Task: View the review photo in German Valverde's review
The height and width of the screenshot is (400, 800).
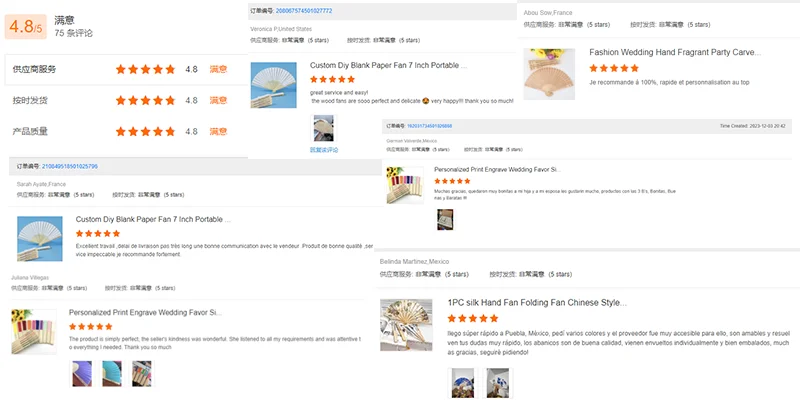Action: (445, 219)
